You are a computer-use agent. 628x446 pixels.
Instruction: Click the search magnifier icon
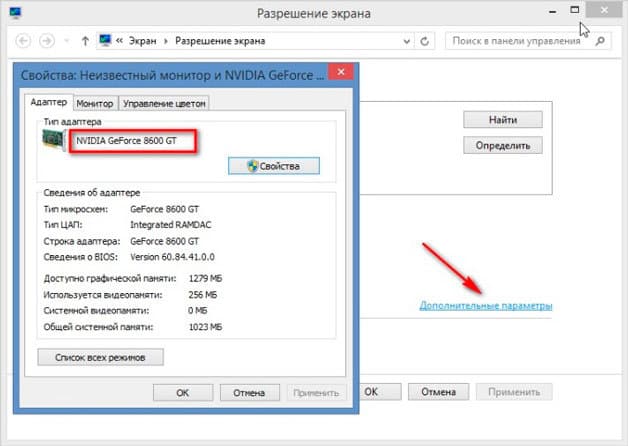598,42
